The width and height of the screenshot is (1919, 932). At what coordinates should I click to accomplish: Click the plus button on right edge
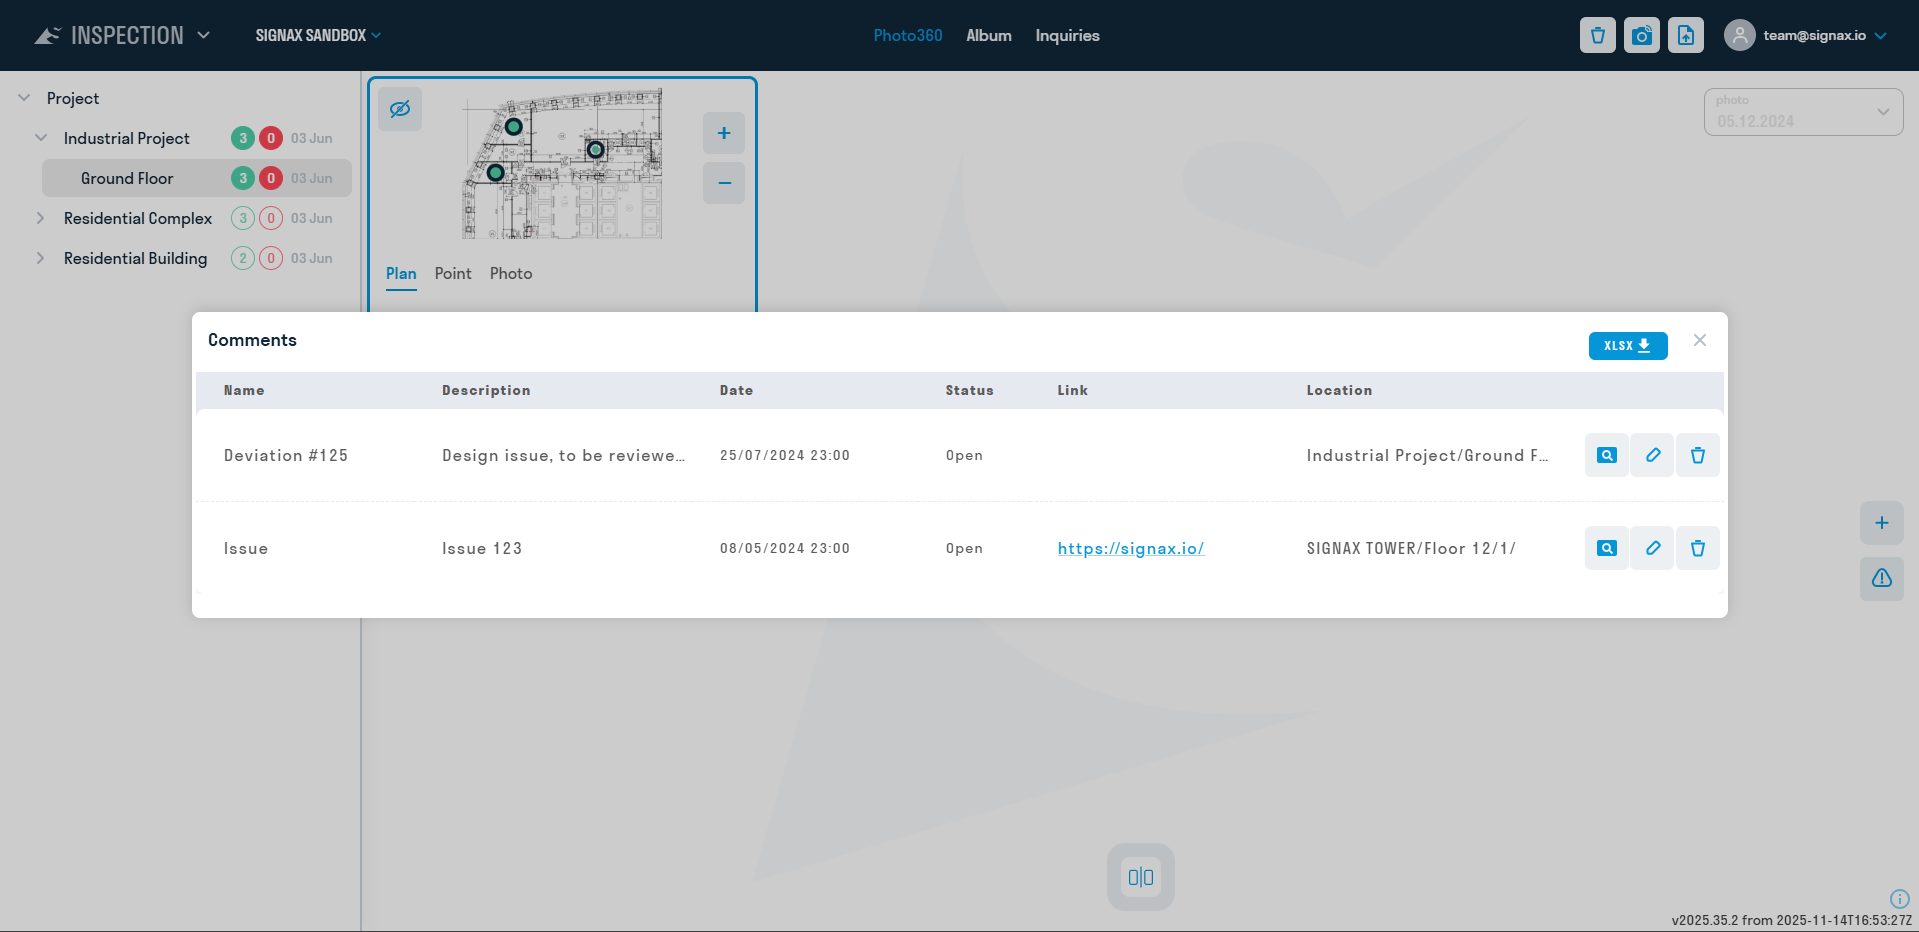coord(1881,523)
